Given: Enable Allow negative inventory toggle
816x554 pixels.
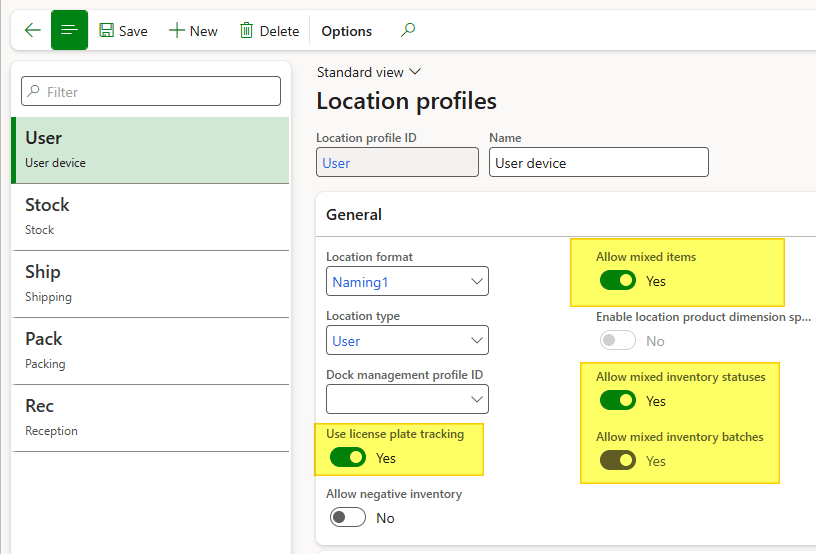Looking at the screenshot, I should 347,518.
